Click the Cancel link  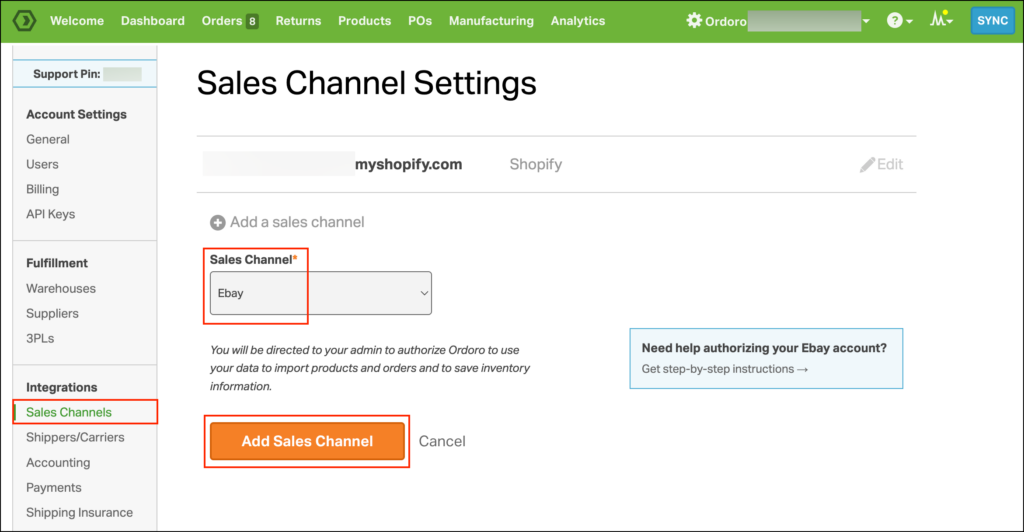[x=442, y=441]
